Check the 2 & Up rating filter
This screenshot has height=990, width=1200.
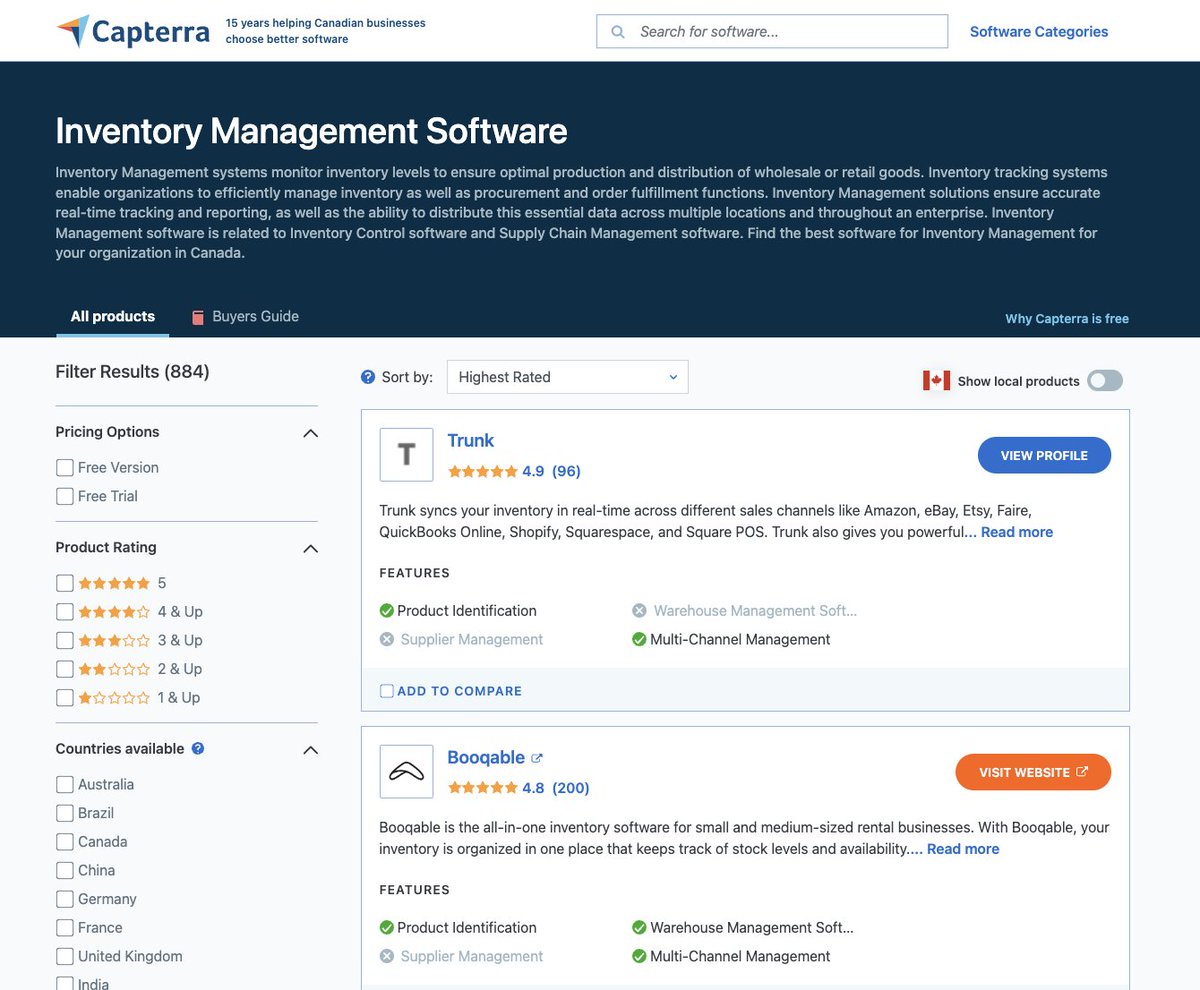[x=65, y=669]
